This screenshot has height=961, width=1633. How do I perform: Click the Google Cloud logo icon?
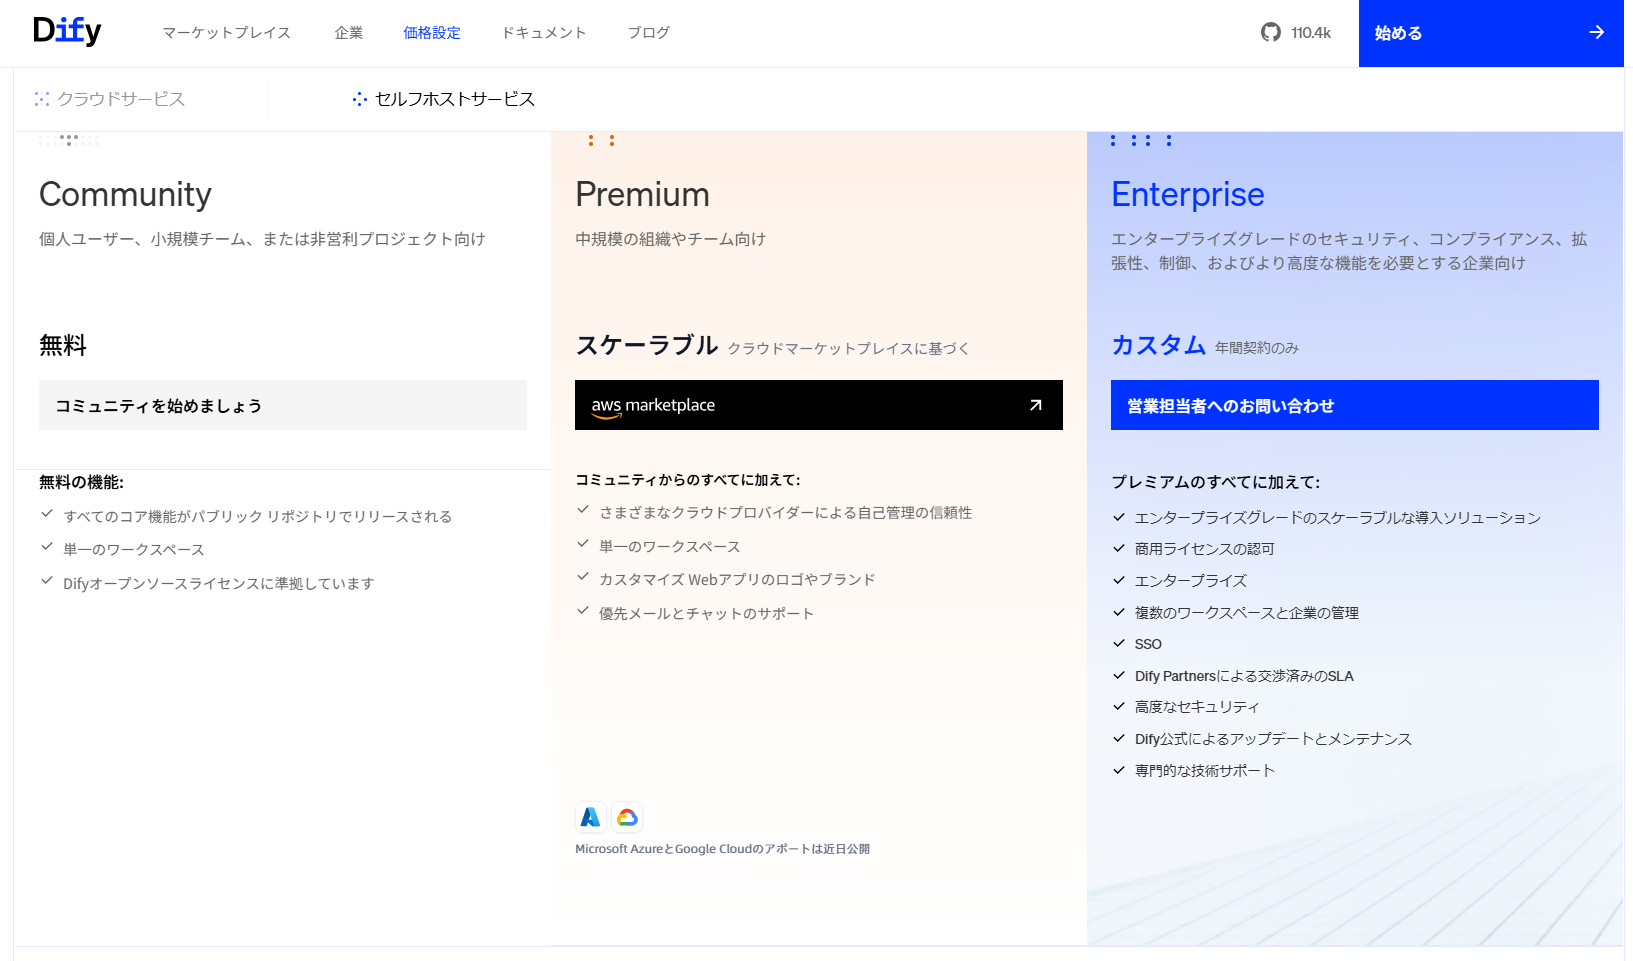pyautogui.click(x=627, y=817)
